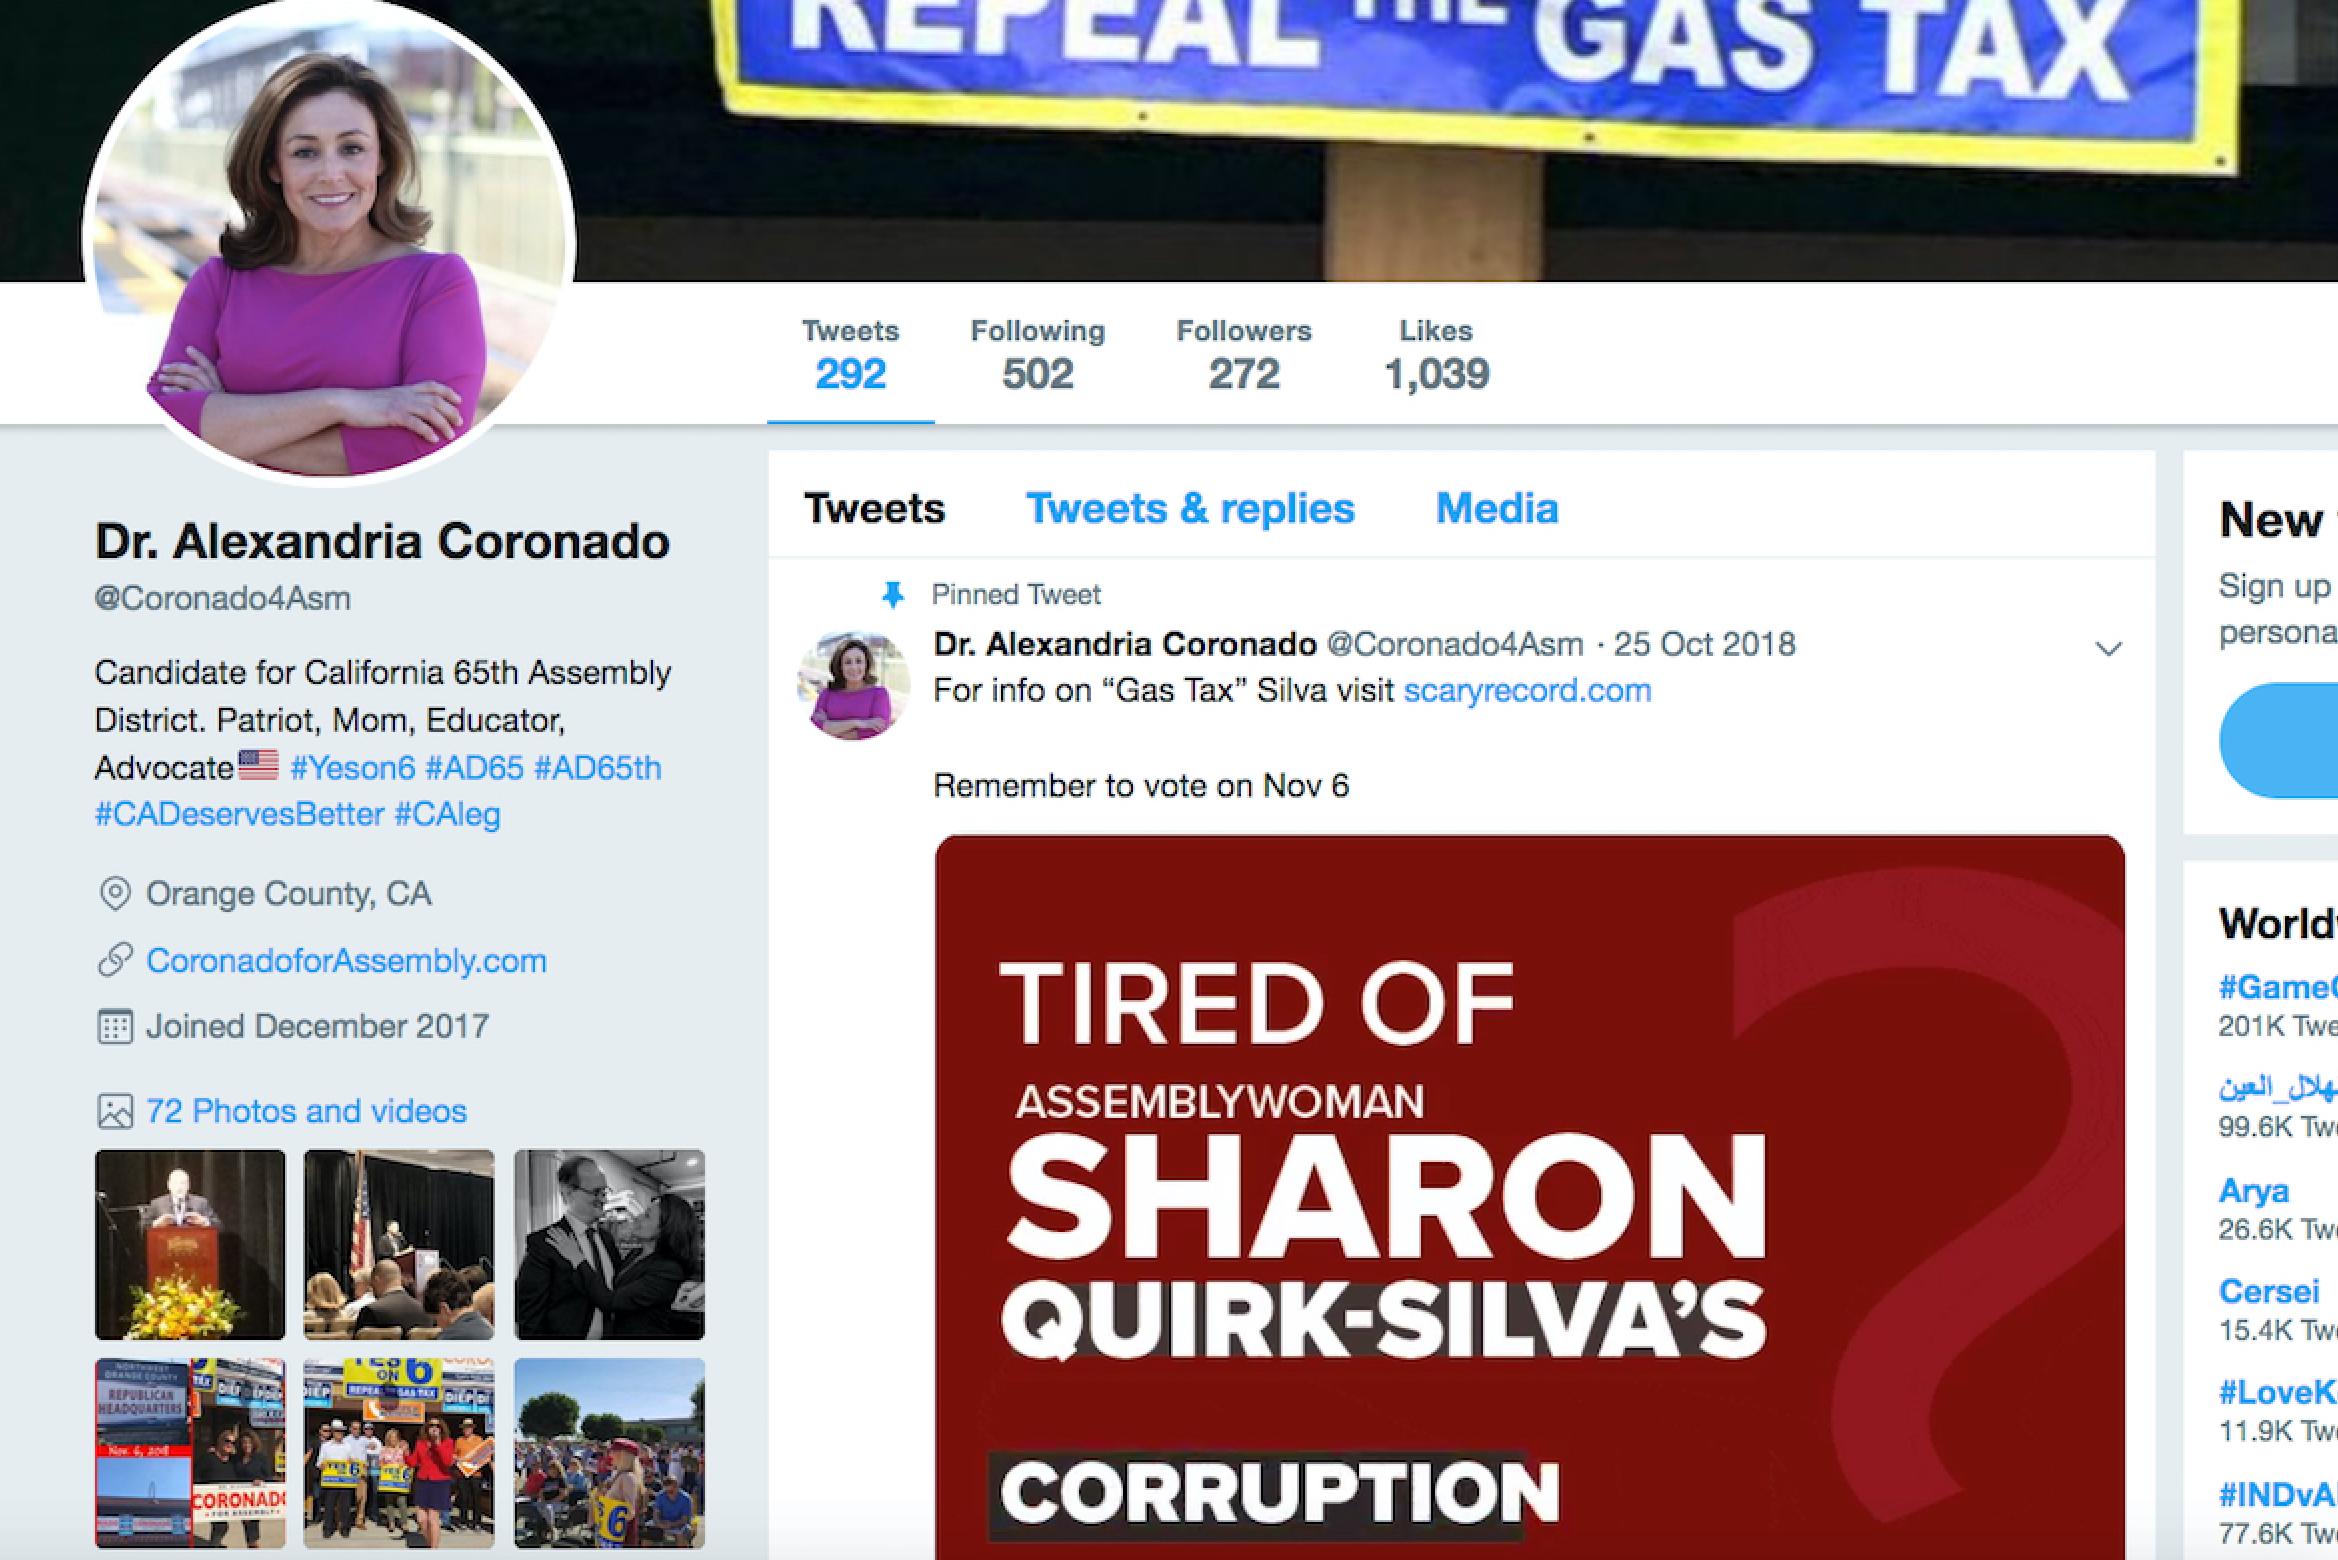The width and height of the screenshot is (2338, 1560).
Task: Click the link chain icon beside website
Action: pos(115,960)
